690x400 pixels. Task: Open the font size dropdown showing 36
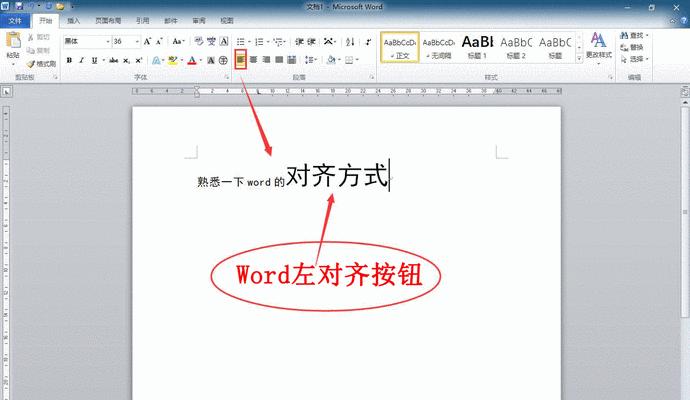137,41
